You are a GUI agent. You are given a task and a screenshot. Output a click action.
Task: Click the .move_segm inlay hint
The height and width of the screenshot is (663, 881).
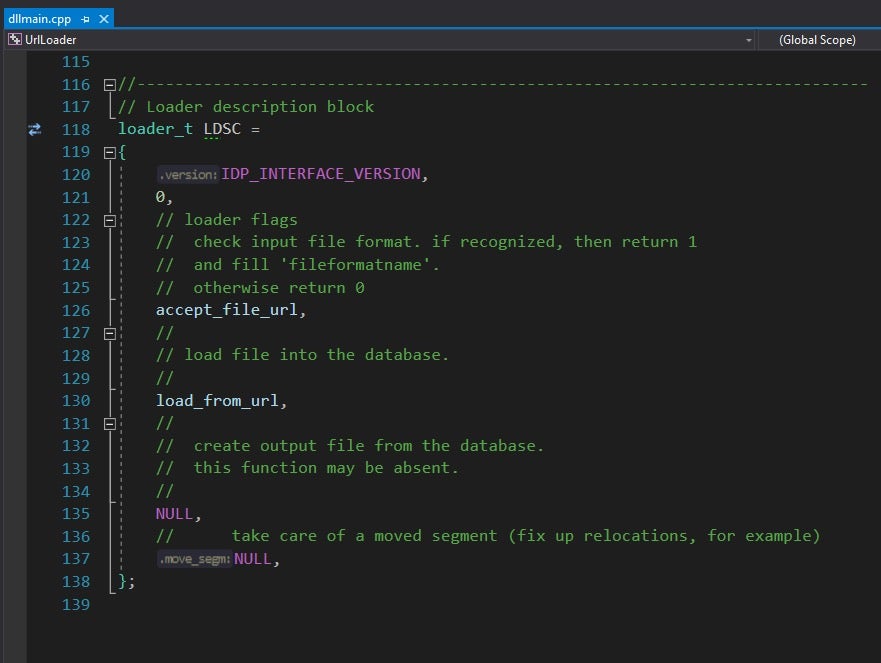pyautogui.click(x=194, y=560)
